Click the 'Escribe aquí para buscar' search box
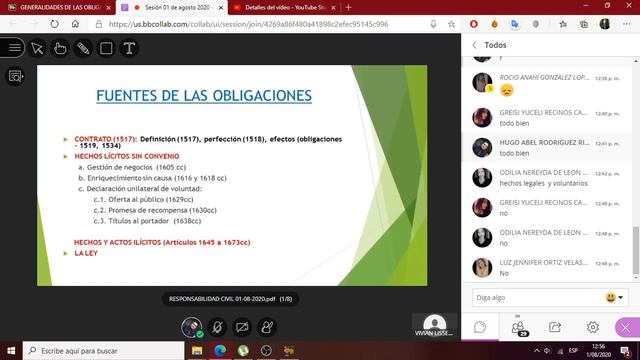The image size is (640, 360). pos(104,351)
